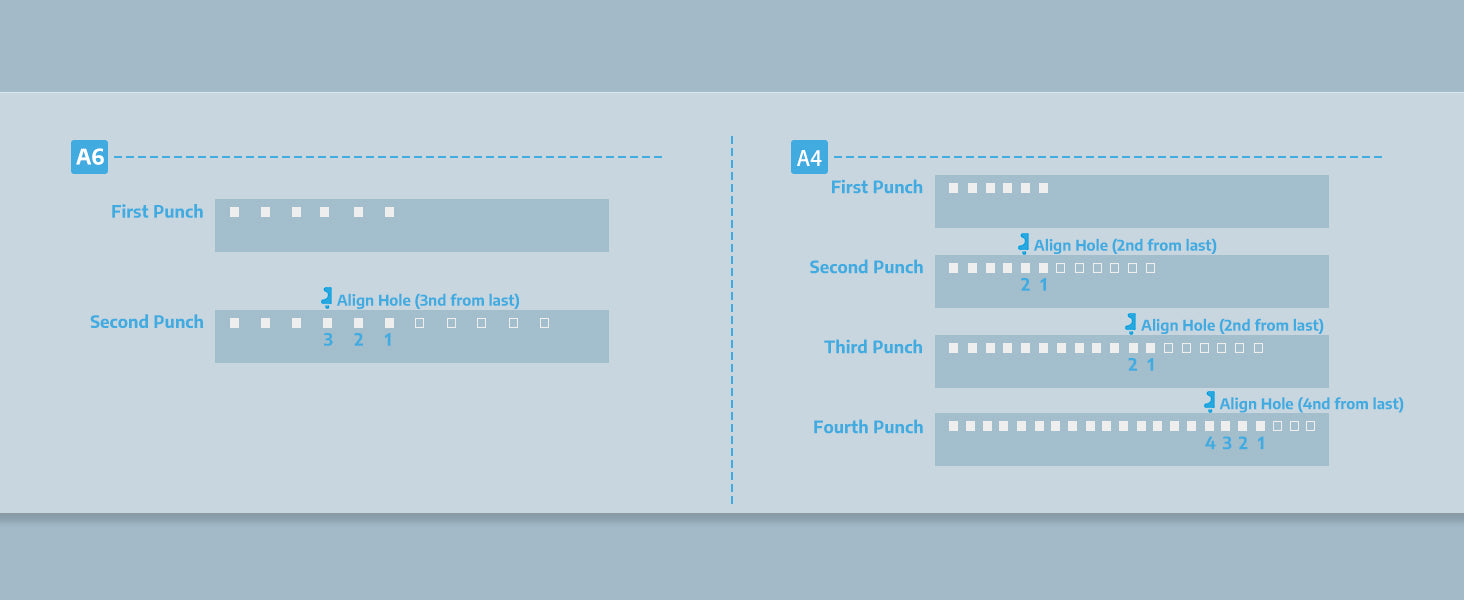Click the "Second Punch" label under A4
This screenshot has width=1464, height=600.
[866, 267]
